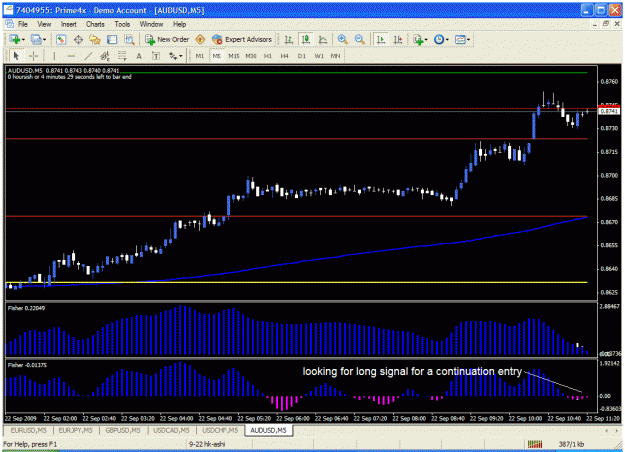The image size is (625, 452).
Task: Select the Vertical Line drawing tool
Action: 54,56
